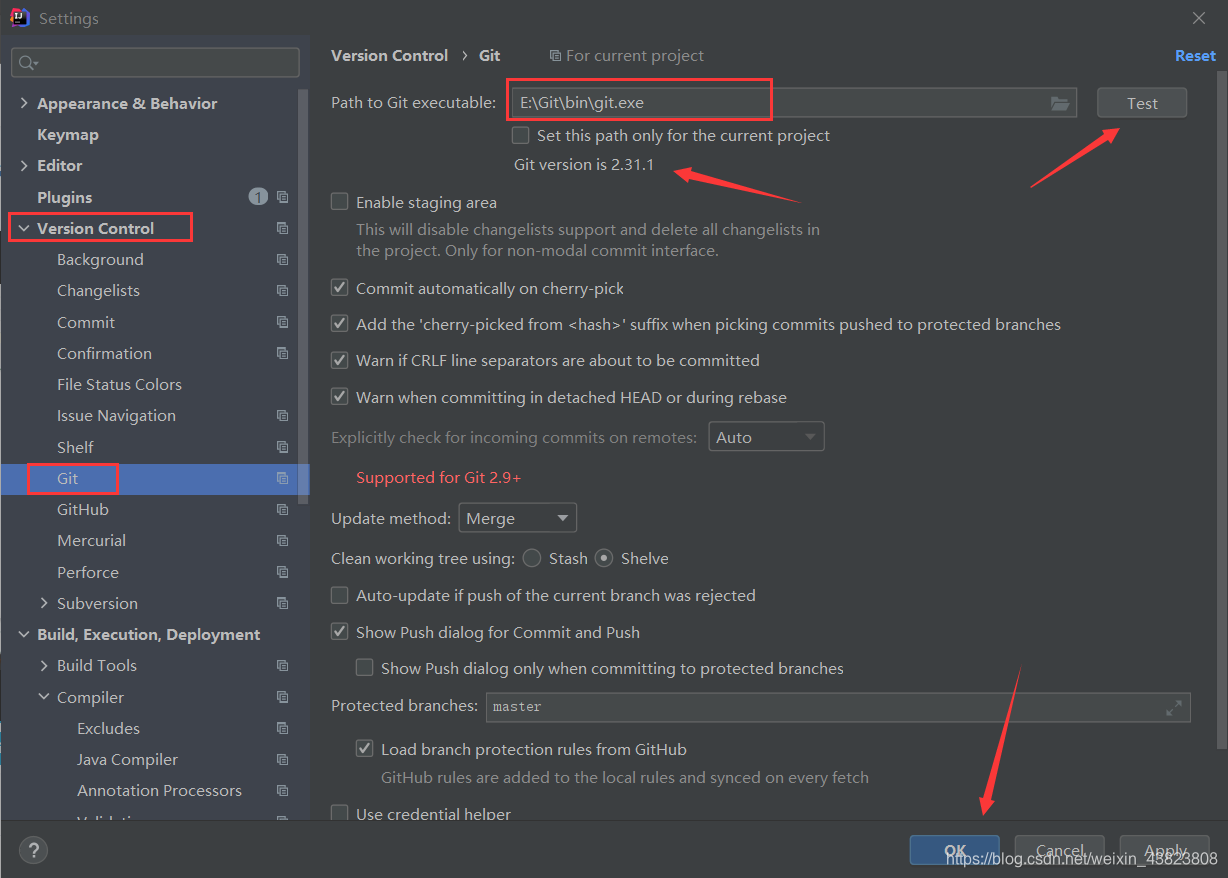
Task: Select Mercurial settings page
Action: pyautogui.click(x=91, y=541)
